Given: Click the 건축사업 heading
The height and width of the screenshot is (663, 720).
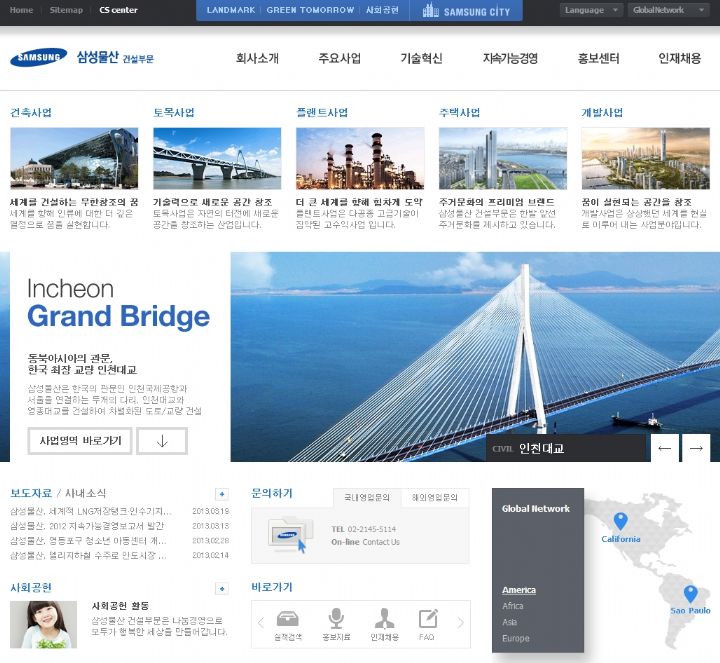Looking at the screenshot, I should point(31,112).
